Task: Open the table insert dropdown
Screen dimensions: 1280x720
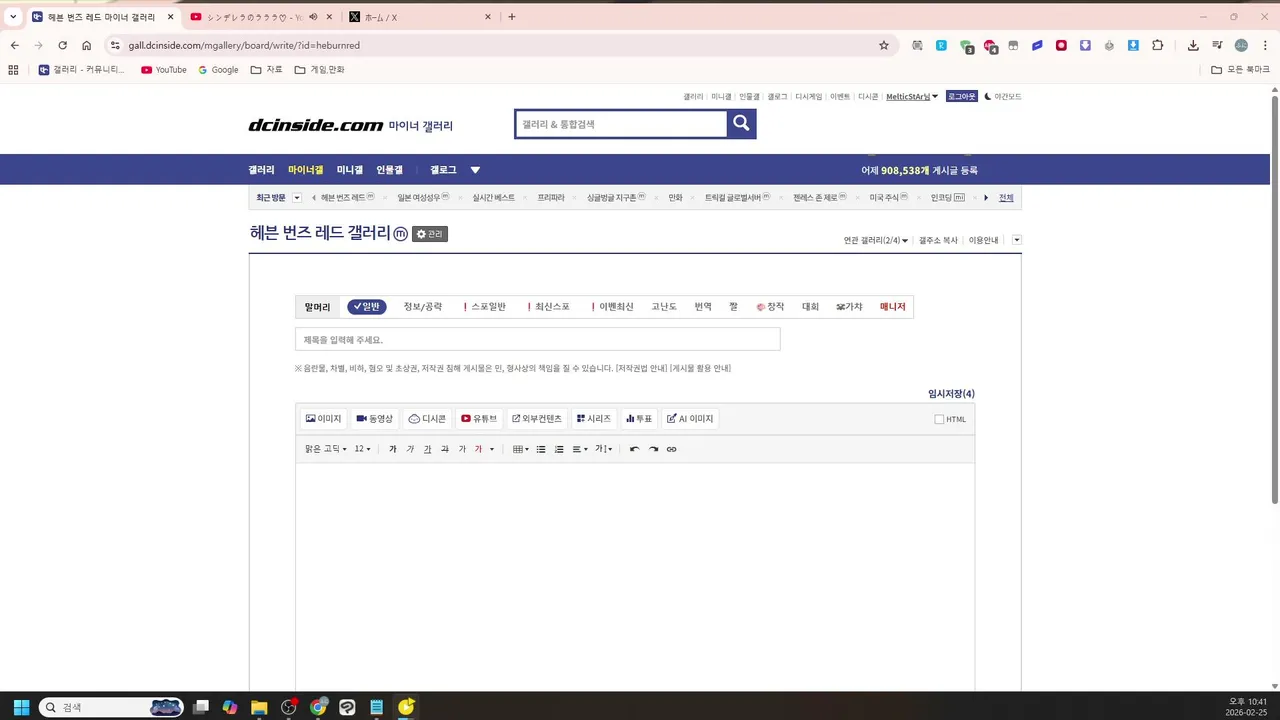Action: point(521,449)
